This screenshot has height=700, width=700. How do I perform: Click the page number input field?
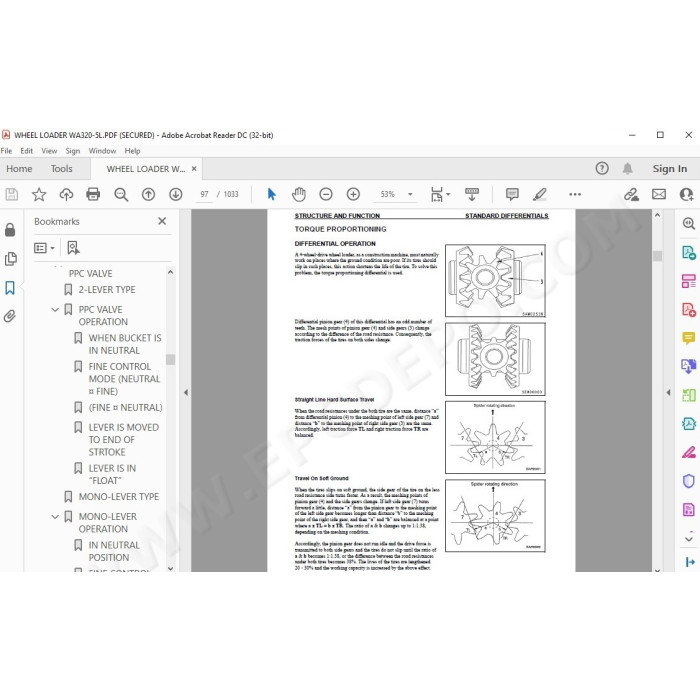(x=204, y=194)
